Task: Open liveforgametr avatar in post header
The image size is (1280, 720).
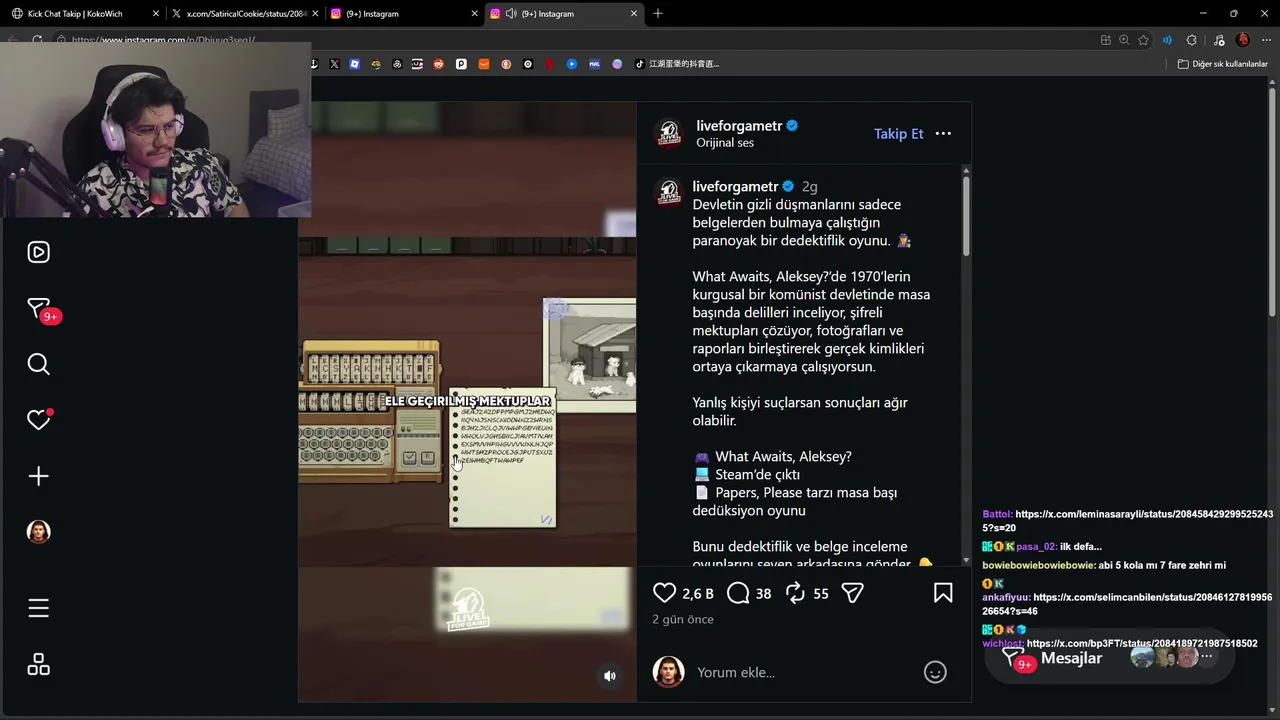Action: (x=668, y=134)
